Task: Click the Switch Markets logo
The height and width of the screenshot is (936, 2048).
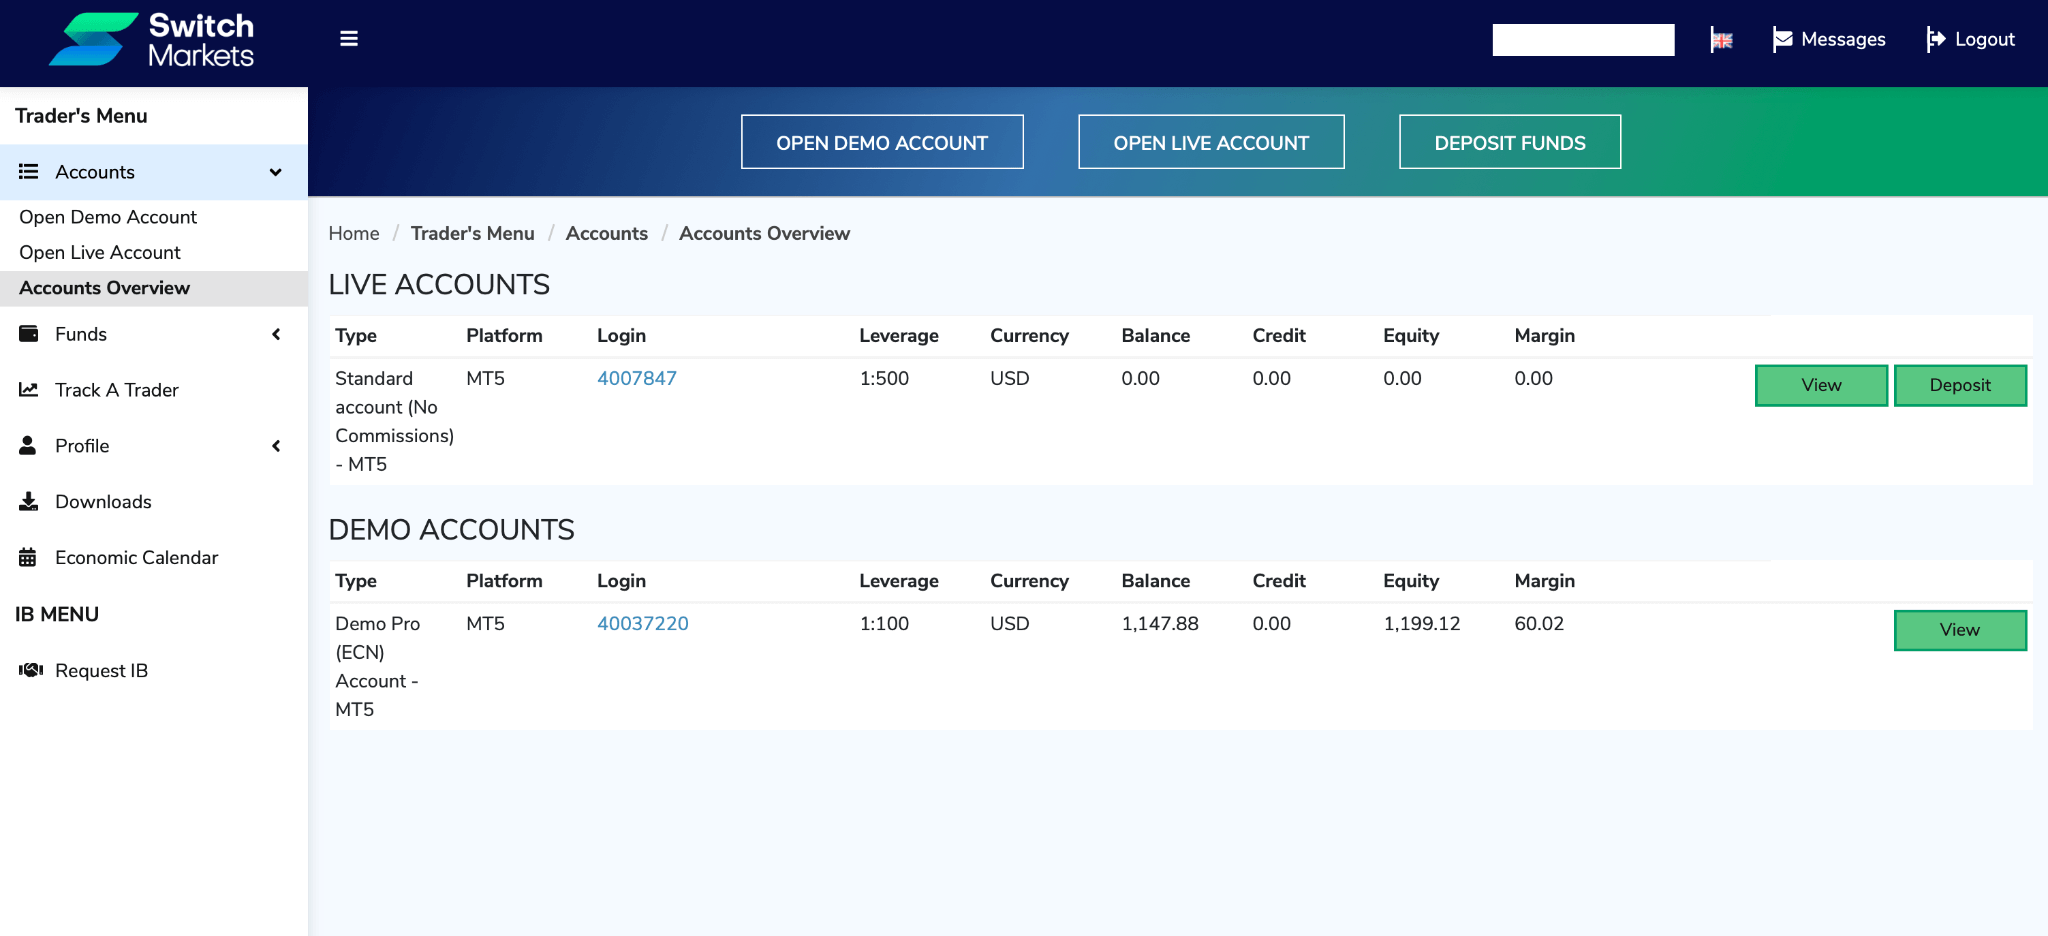Action: pos(152,40)
